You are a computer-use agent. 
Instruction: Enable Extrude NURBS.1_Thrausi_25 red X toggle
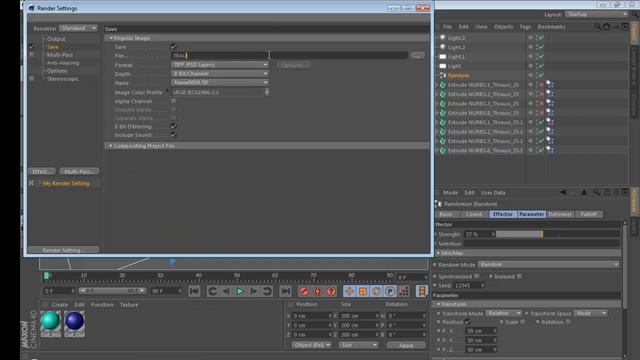click(542, 85)
